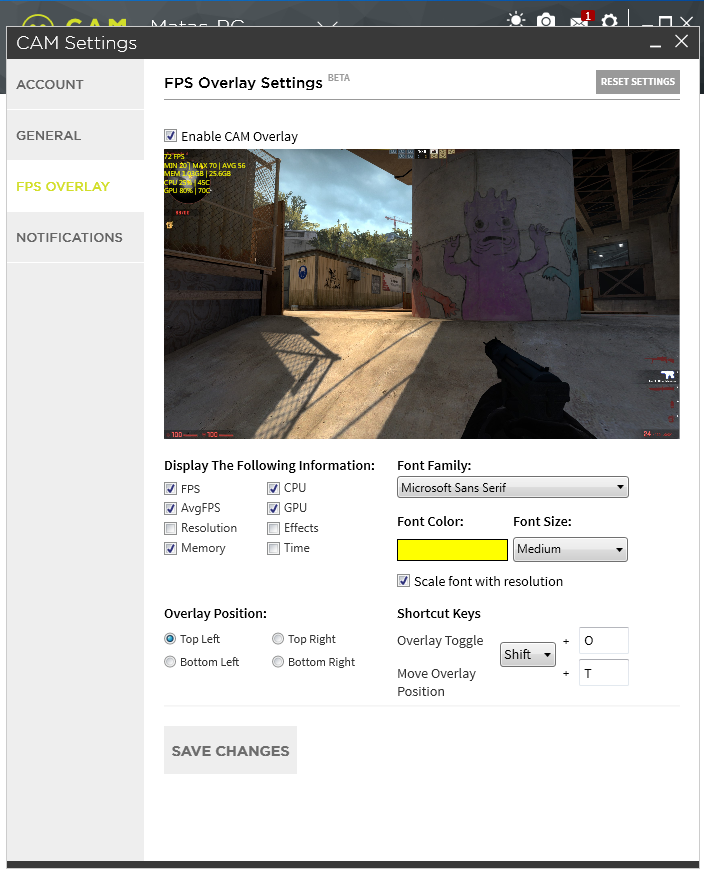Minimize the CAM Settings dialog
Image resolution: width=704 pixels, height=888 pixels.
[x=655, y=42]
